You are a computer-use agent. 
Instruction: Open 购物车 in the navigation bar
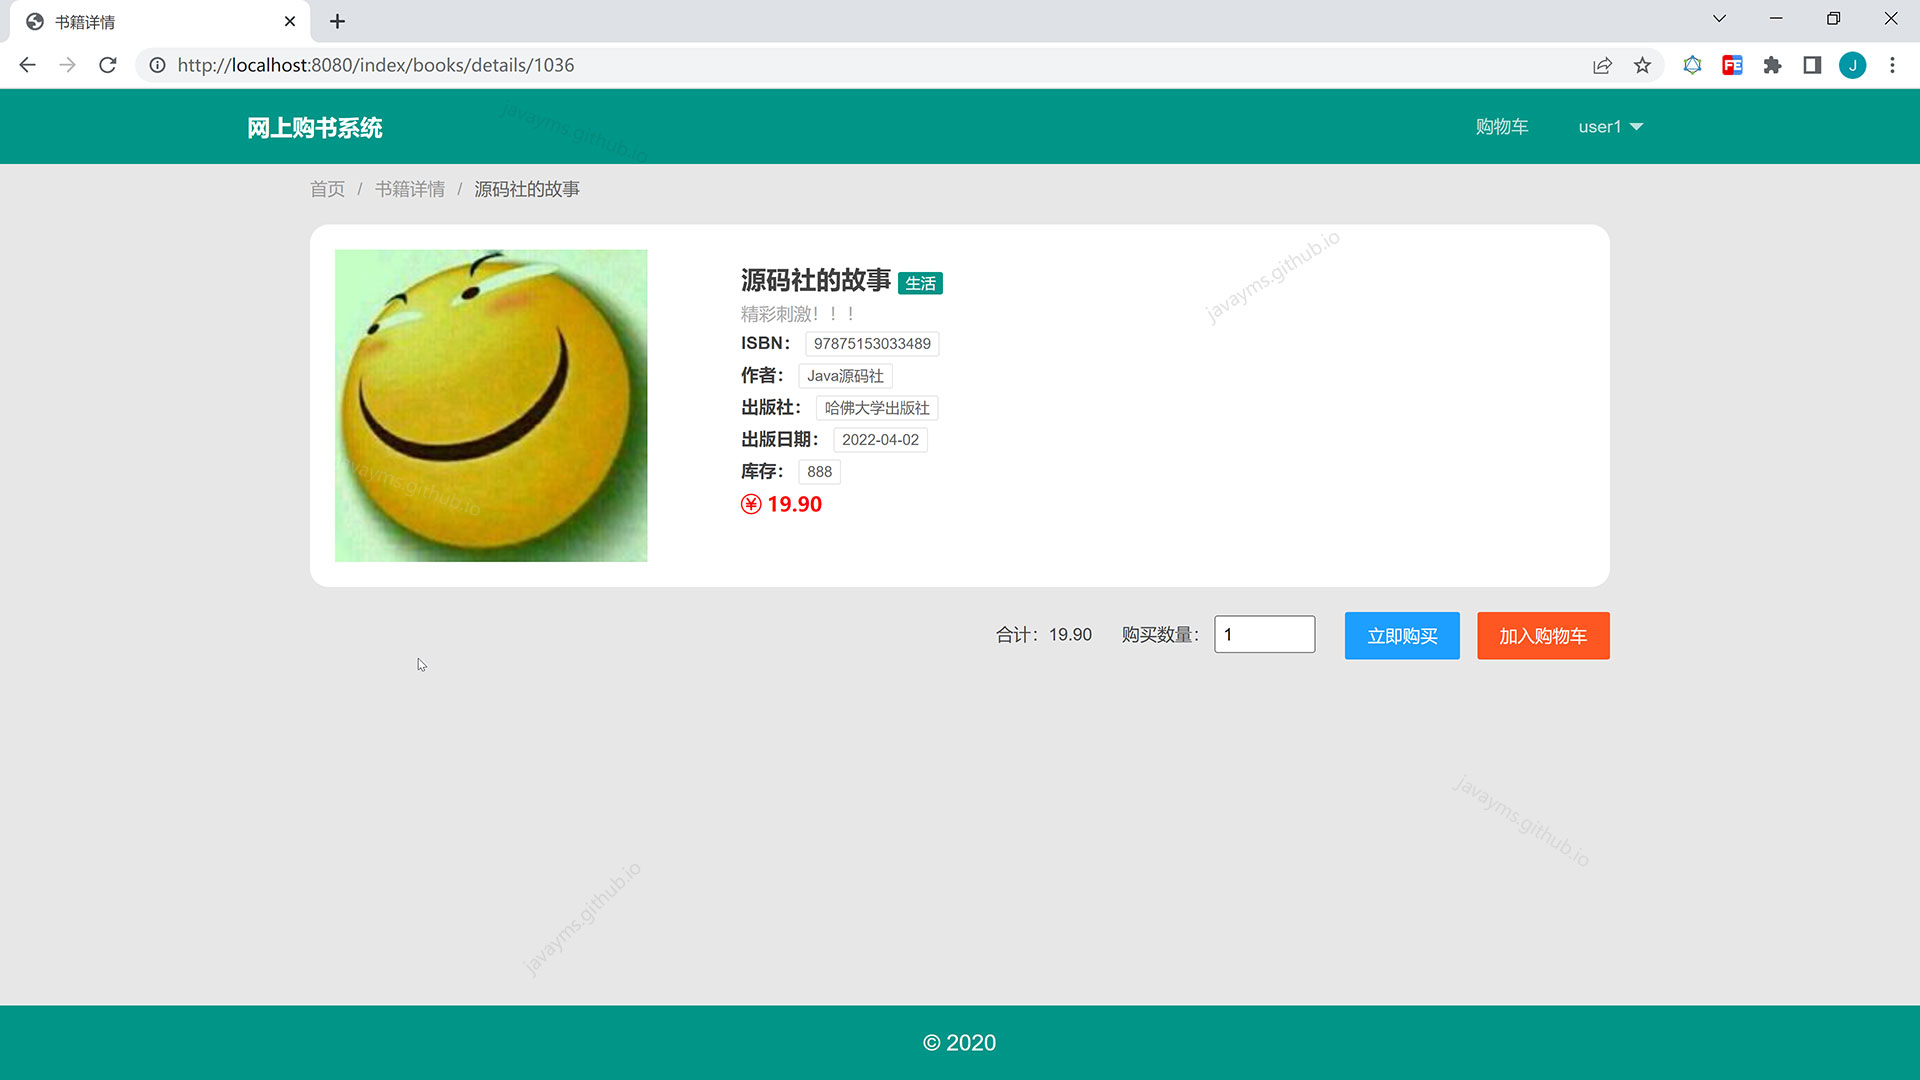point(1502,126)
